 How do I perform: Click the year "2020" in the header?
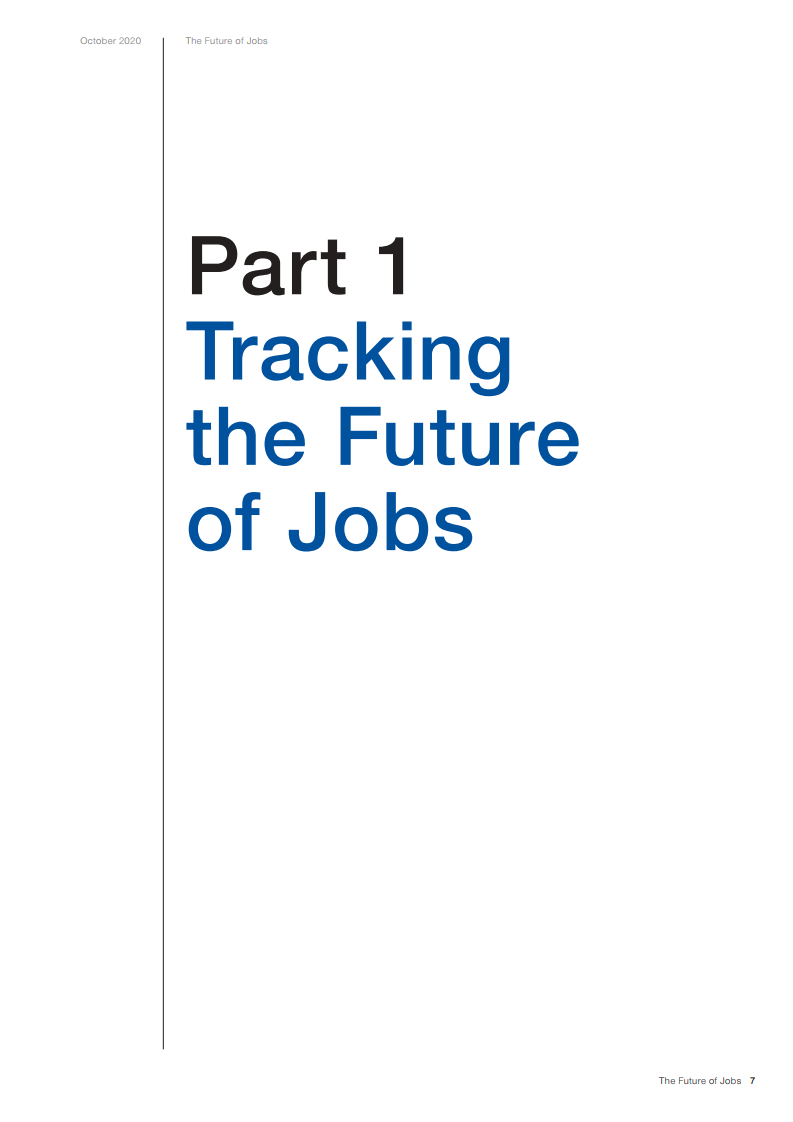130,41
